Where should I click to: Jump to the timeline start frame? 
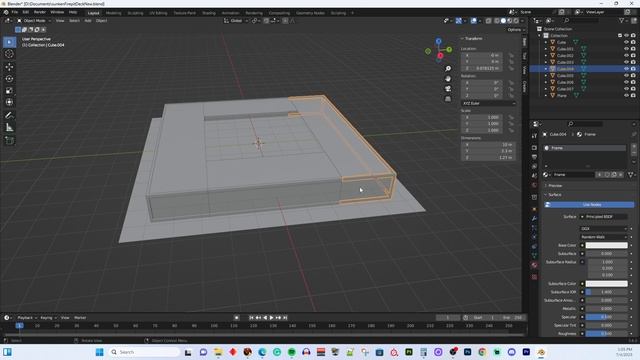(x=251, y=318)
